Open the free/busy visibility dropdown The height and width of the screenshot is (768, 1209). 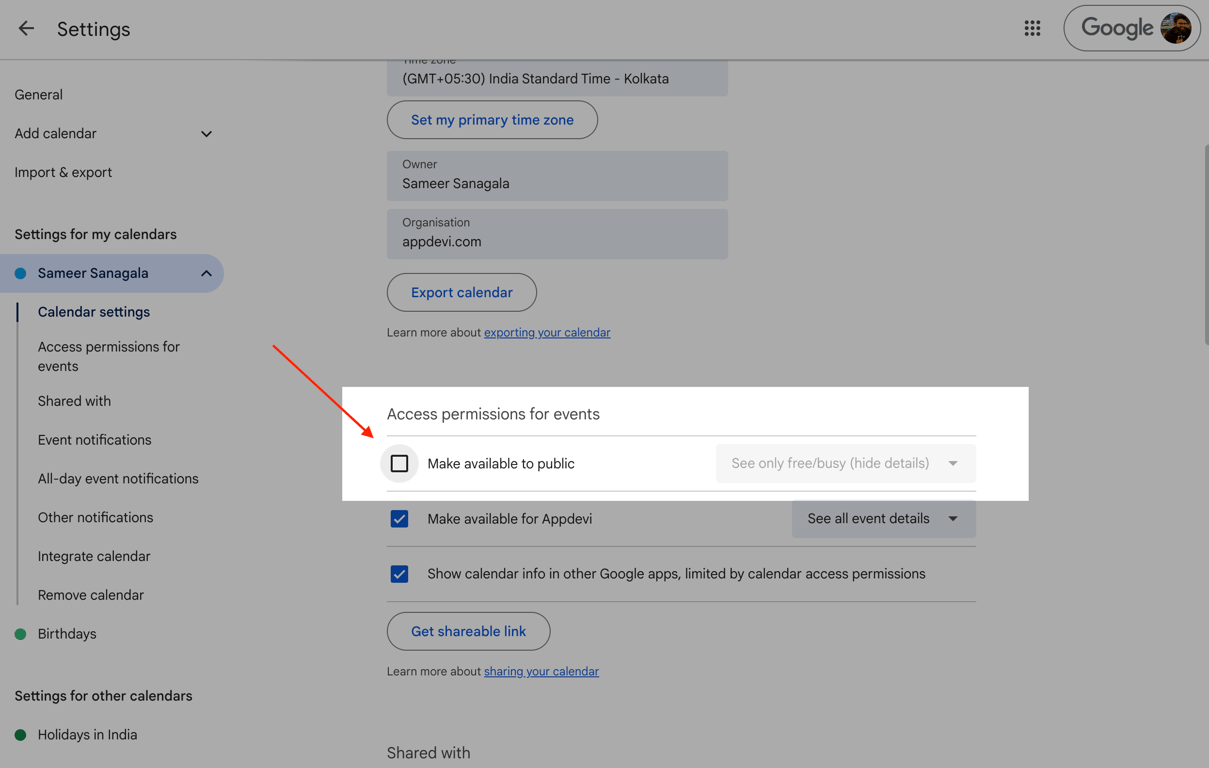click(845, 464)
